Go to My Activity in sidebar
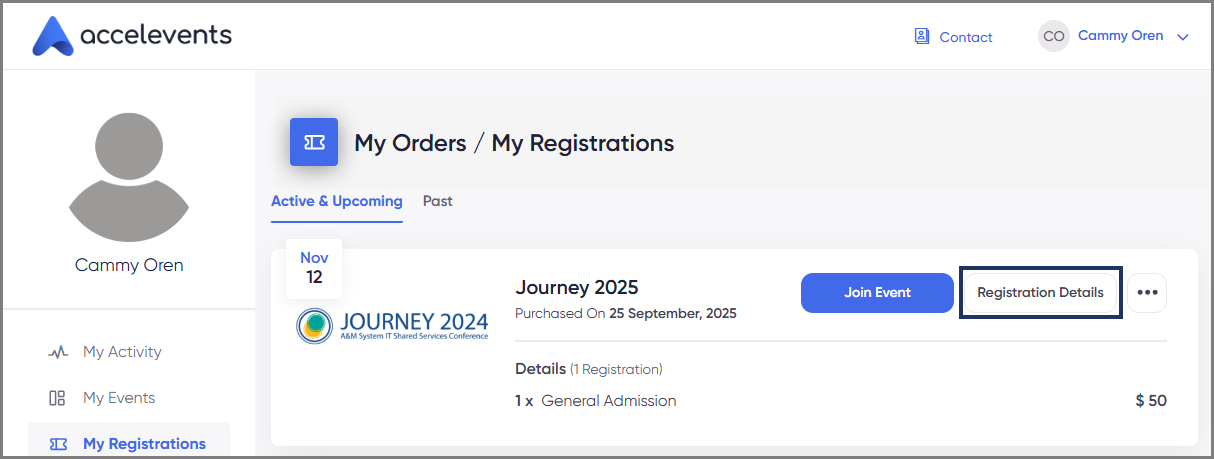The image size is (1214, 459). point(122,352)
